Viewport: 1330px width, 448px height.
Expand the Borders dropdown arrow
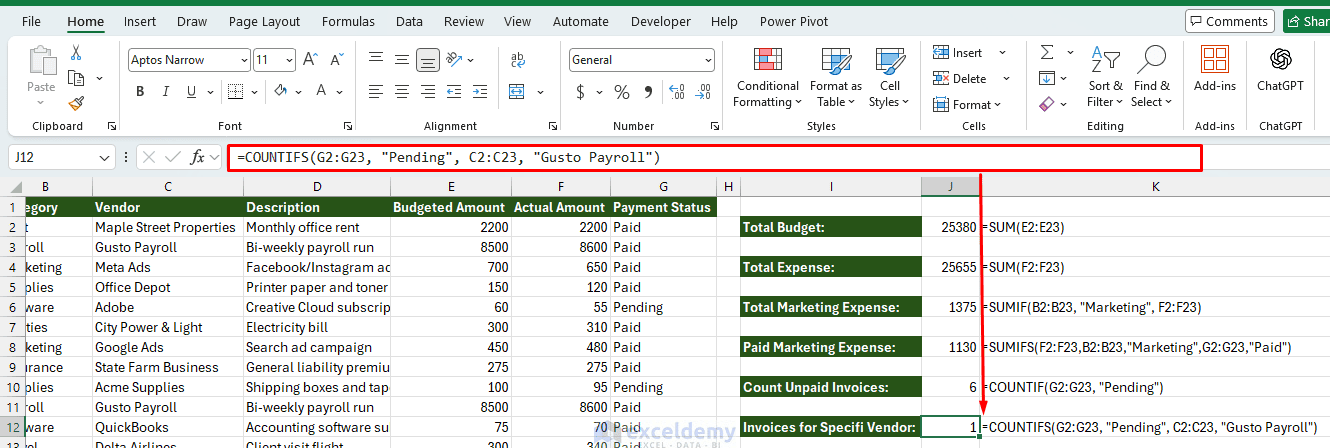coord(252,92)
